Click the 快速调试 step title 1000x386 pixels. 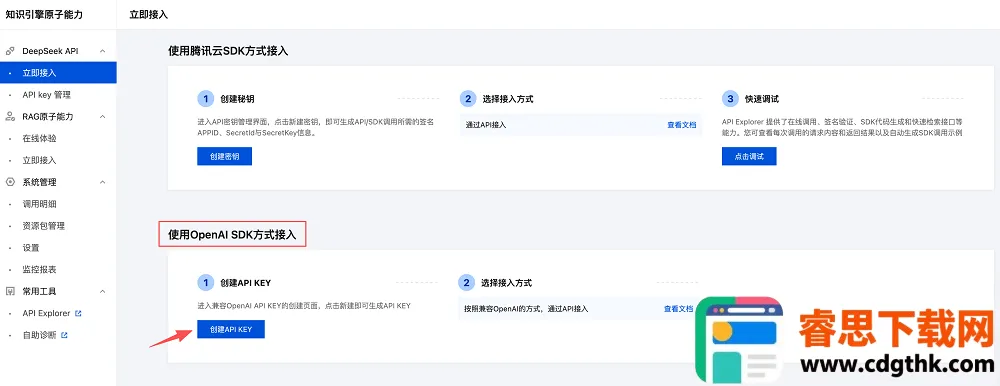(762, 99)
